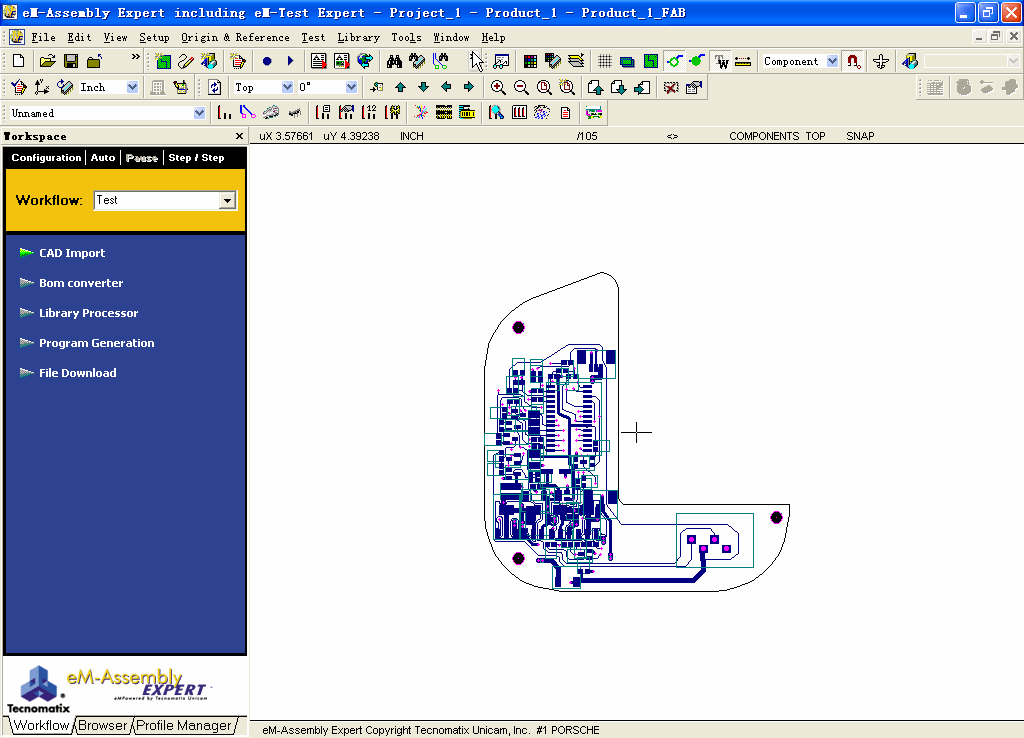This screenshot has width=1024, height=738.
Task: Toggle the green board outline icon
Action: coord(650,61)
